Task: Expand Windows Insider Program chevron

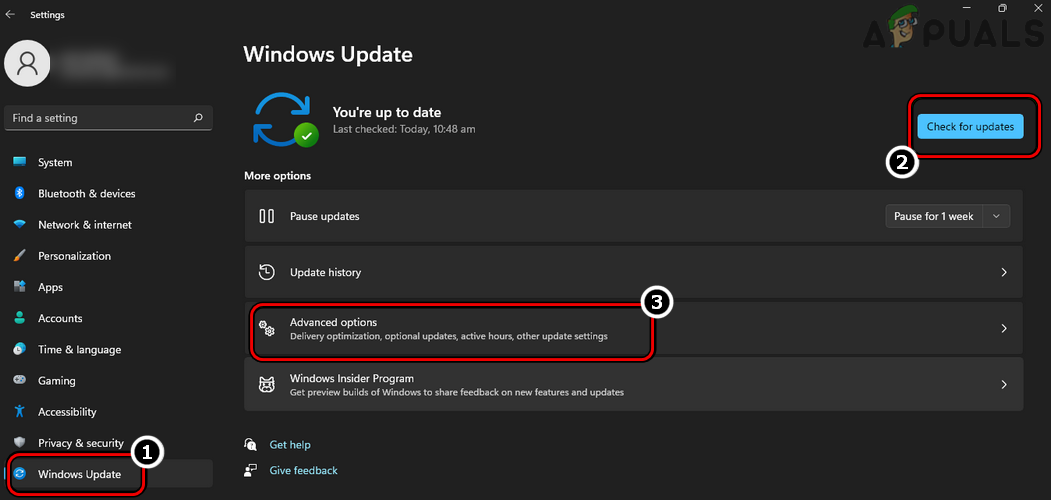Action: [x=1004, y=385]
